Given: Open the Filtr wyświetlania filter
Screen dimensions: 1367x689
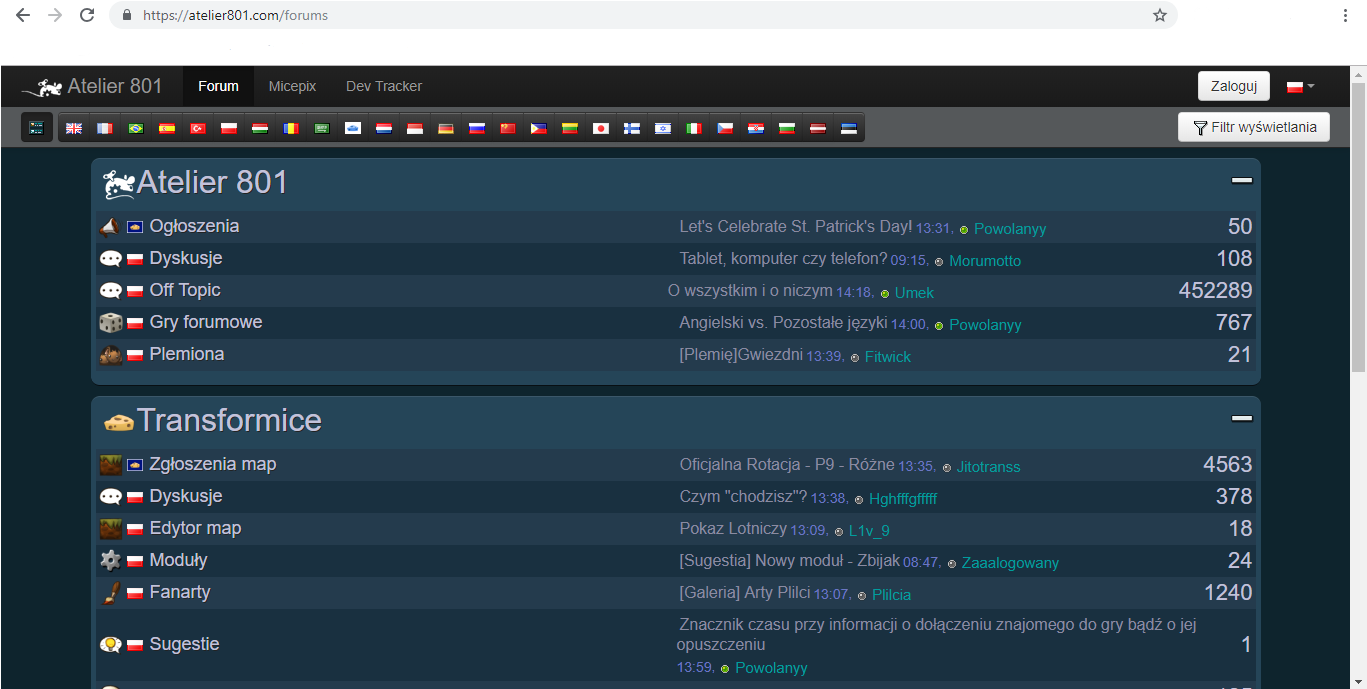Looking at the screenshot, I should pyautogui.click(x=1254, y=127).
